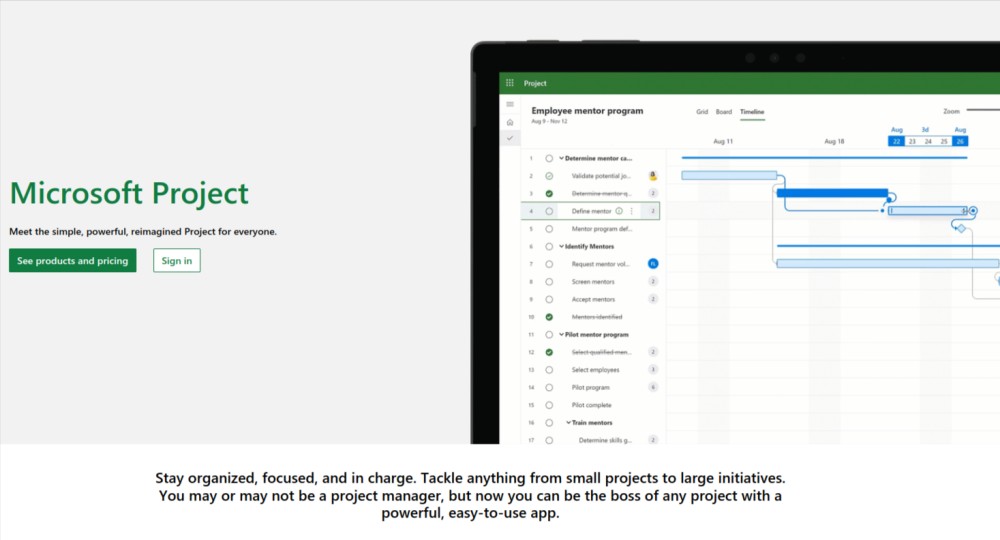Click the assignee badge on Define mentor row
The image size is (1000, 540).
tap(652, 211)
